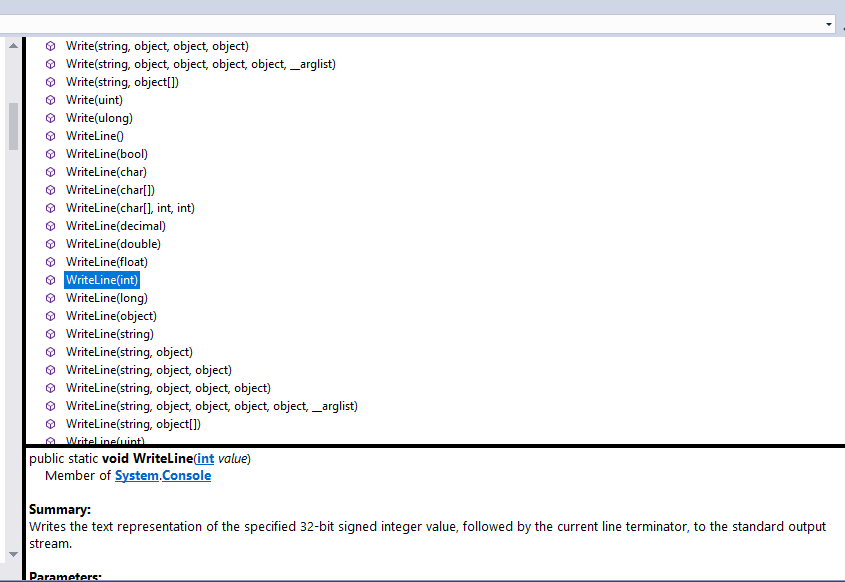Follow the Console class link
This screenshot has height=582, width=845.
coord(186,475)
